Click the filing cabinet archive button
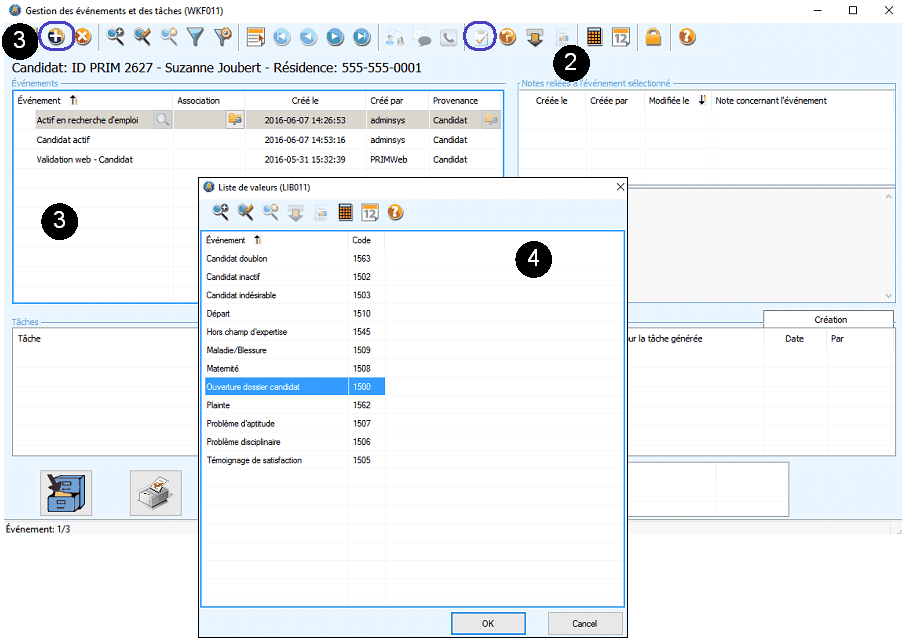The image size is (904, 640). pyautogui.click(x=66, y=493)
